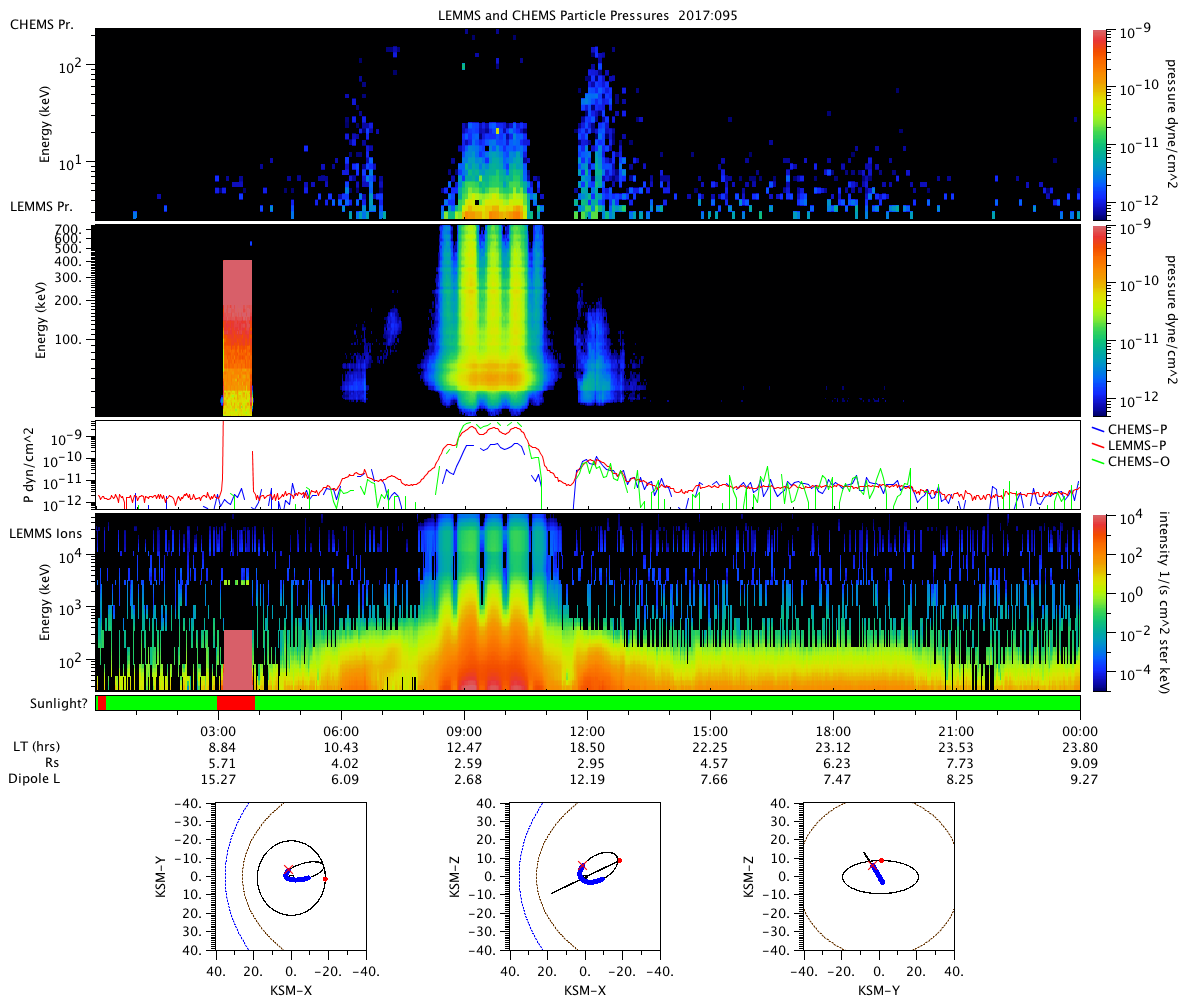Click the 15:00 time axis label

[x=711, y=731]
